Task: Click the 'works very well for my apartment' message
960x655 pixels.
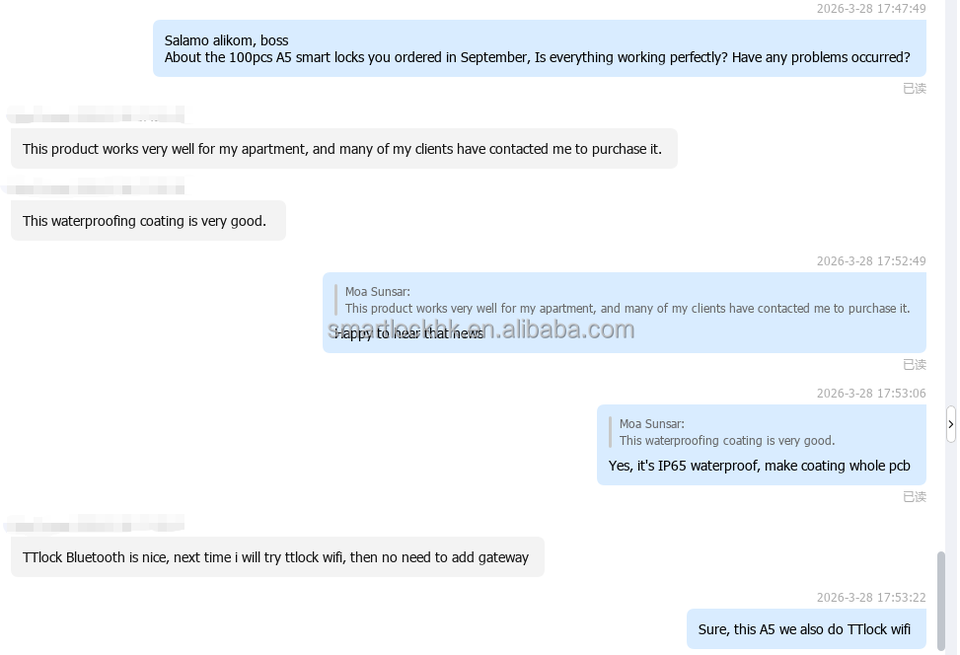Action: pyautogui.click(x=344, y=149)
